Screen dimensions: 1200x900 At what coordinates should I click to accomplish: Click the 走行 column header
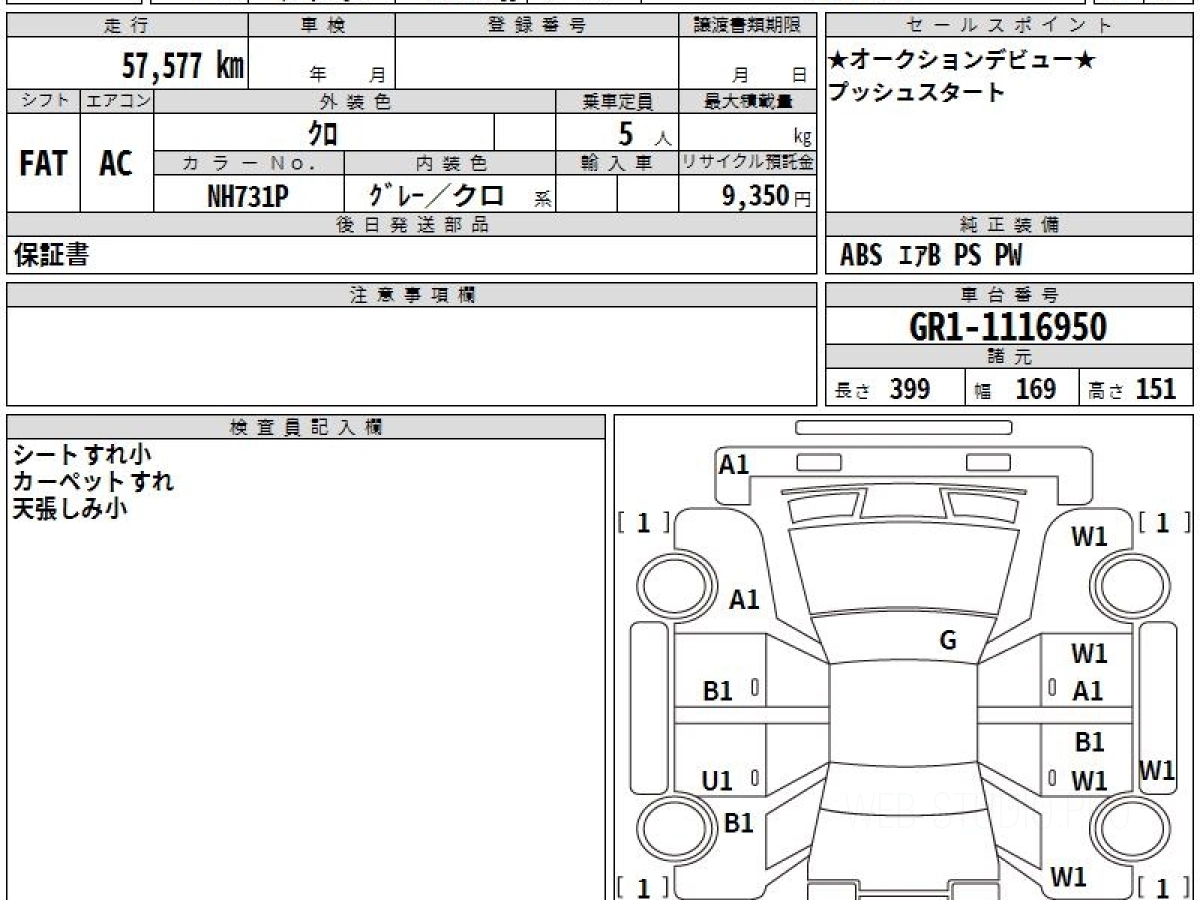tap(127, 26)
